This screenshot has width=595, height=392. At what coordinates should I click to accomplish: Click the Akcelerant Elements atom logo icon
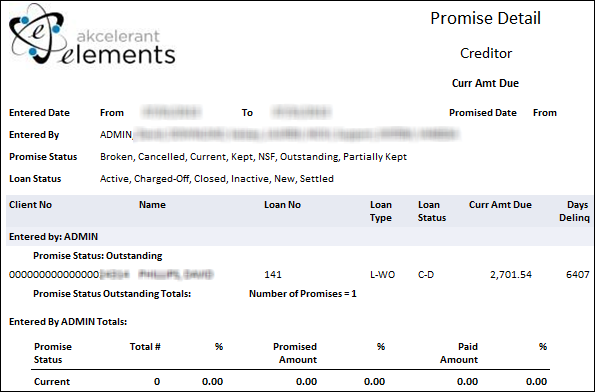point(36,33)
